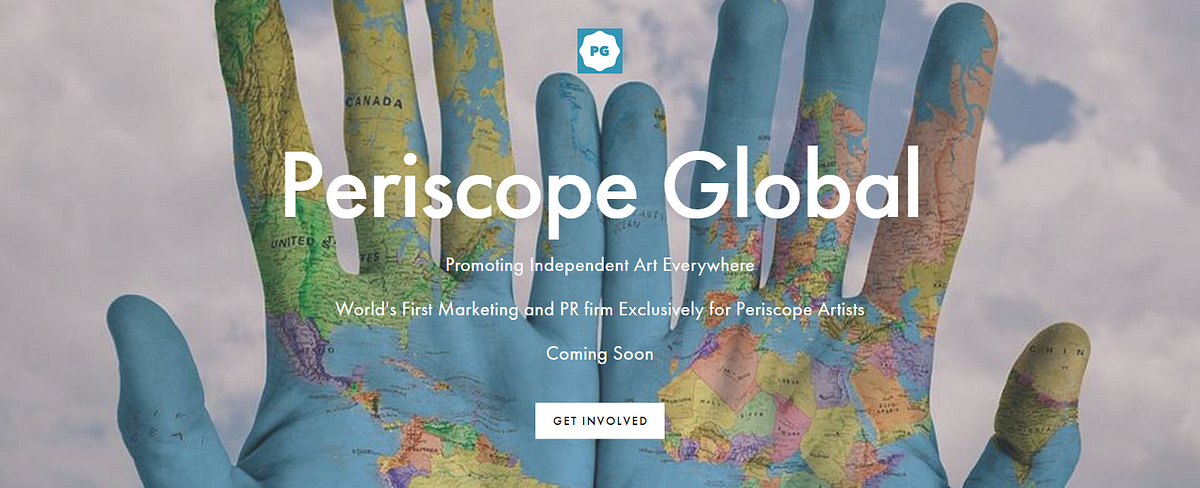The image size is (1200, 488).
Task: Select the 'Promoting Independent Art Everywhere' tagline
Action: click(600, 266)
